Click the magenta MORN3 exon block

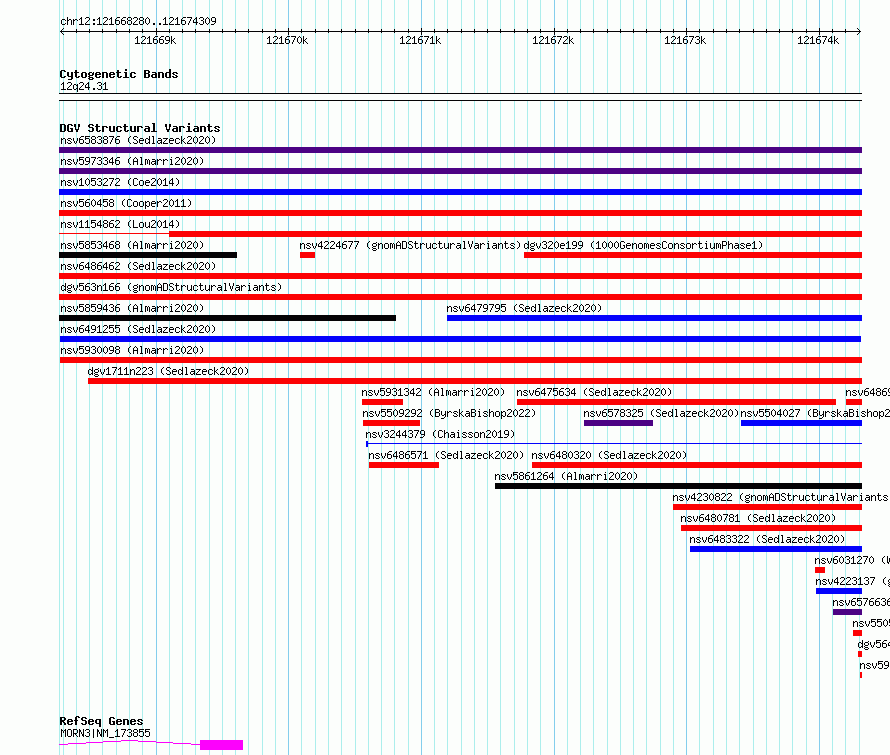click(x=221, y=745)
